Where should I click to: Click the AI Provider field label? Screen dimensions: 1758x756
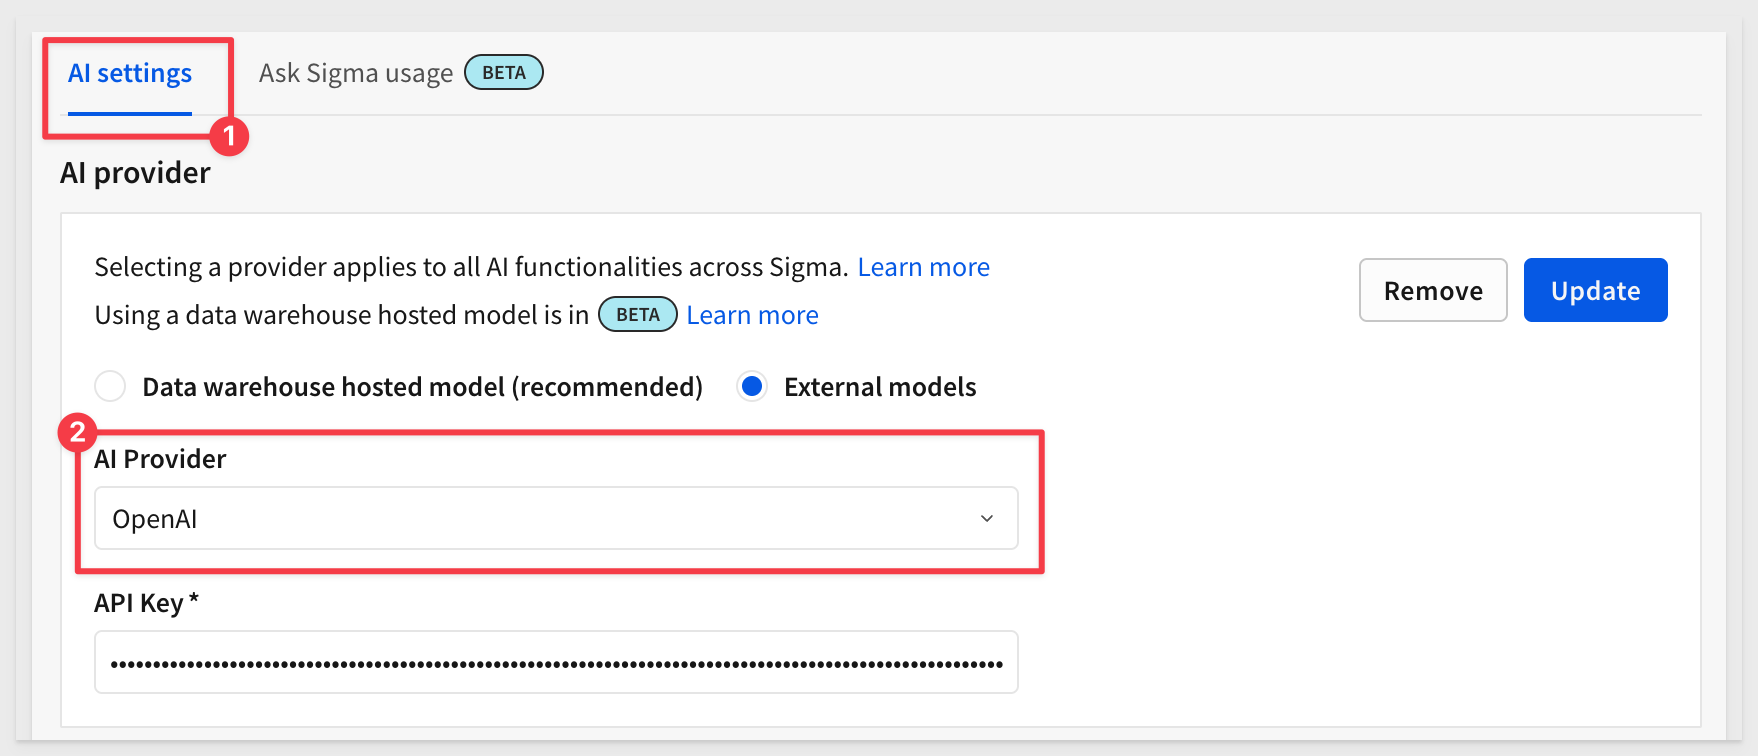pyautogui.click(x=160, y=459)
